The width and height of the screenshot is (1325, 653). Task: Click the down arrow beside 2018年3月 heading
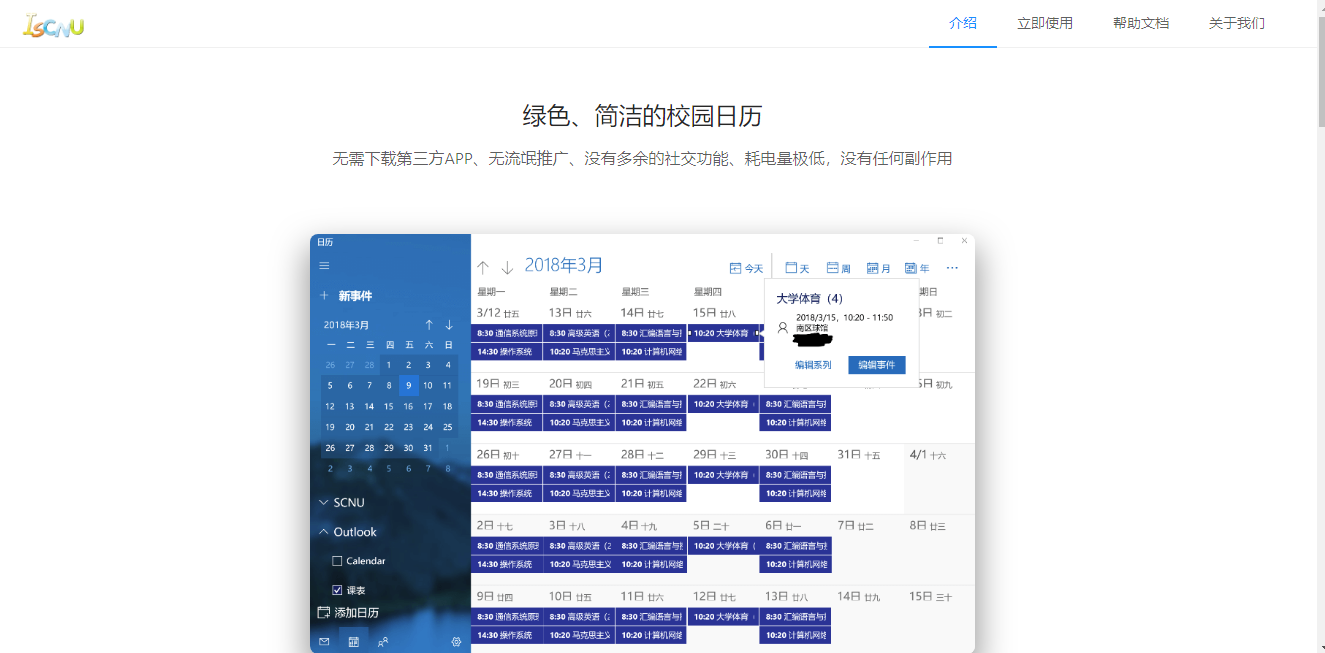tap(507, 267)
